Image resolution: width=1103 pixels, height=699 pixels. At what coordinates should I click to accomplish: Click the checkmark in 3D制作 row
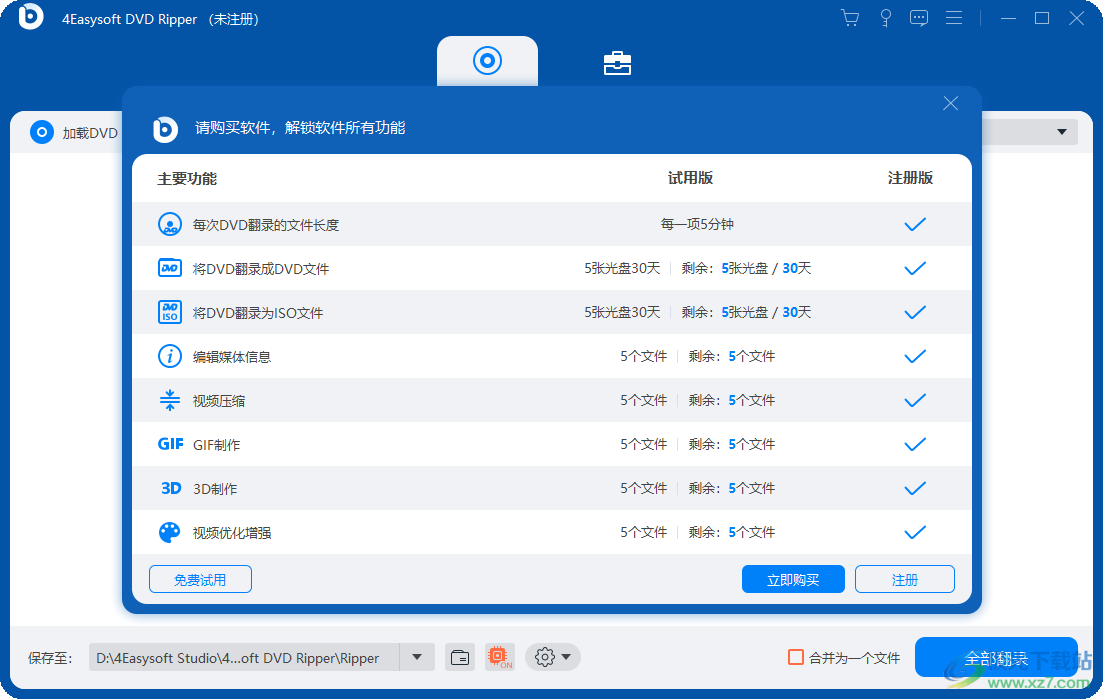click(x=914, y=488)
